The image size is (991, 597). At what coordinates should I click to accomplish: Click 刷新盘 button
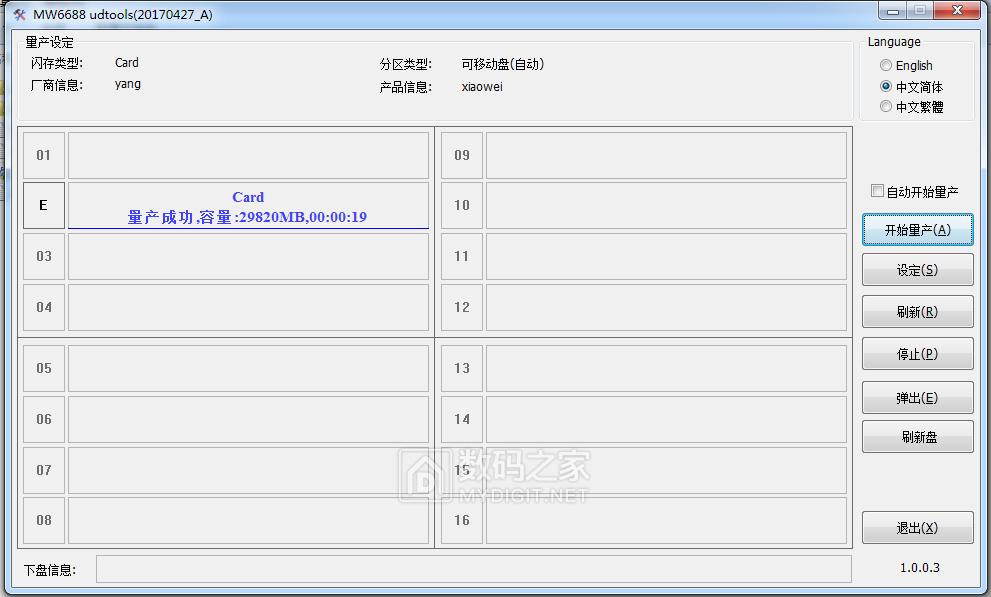pyautogui.click(x=918, y=437)
